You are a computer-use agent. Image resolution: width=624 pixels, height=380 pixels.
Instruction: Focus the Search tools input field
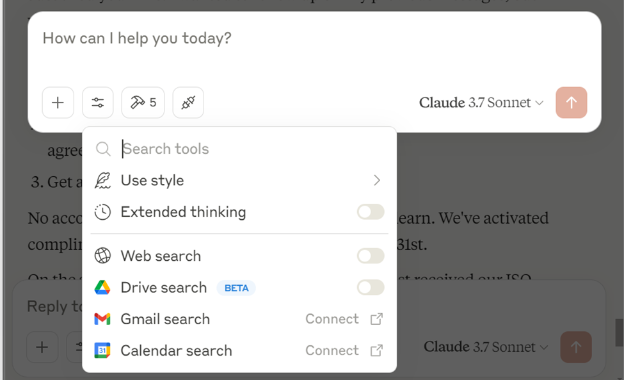(253, 149)
